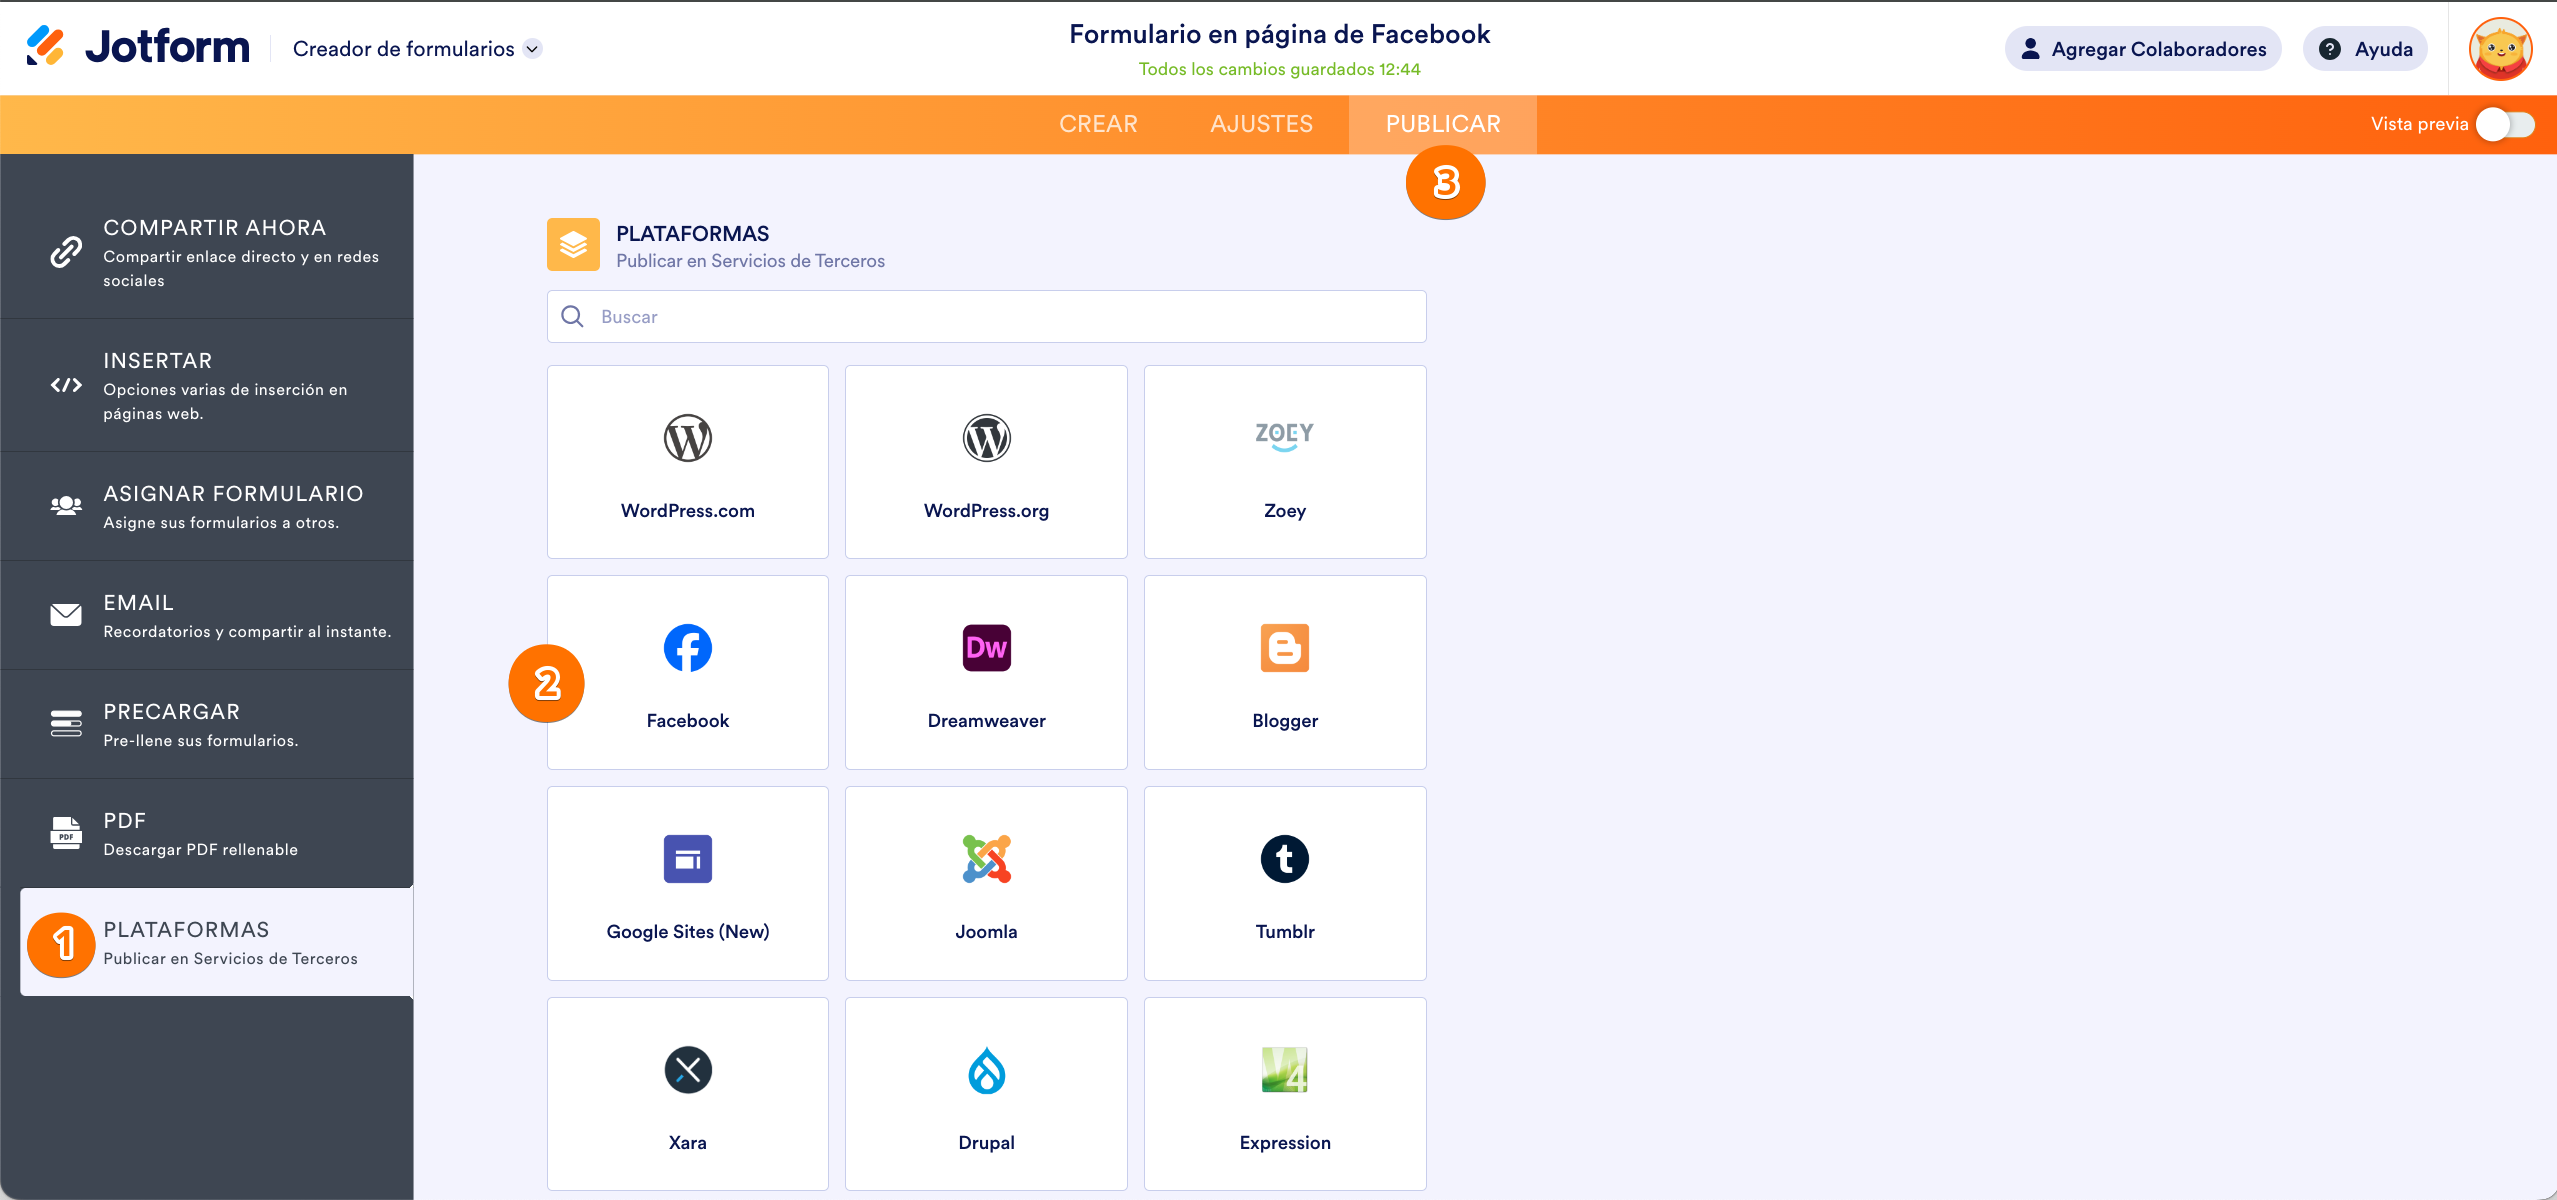Click the Buscar search field

(986, 317)
